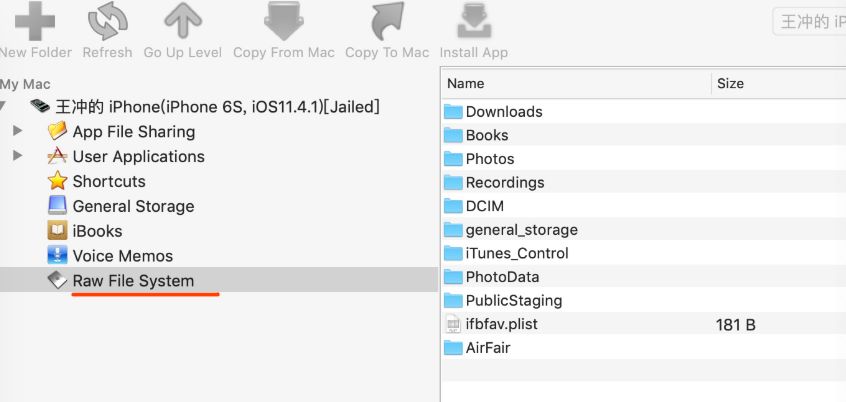This screenshot has height=402, width=846.
Task: Click Copy To Mac arrow icon
Action: tap(387, 22)
